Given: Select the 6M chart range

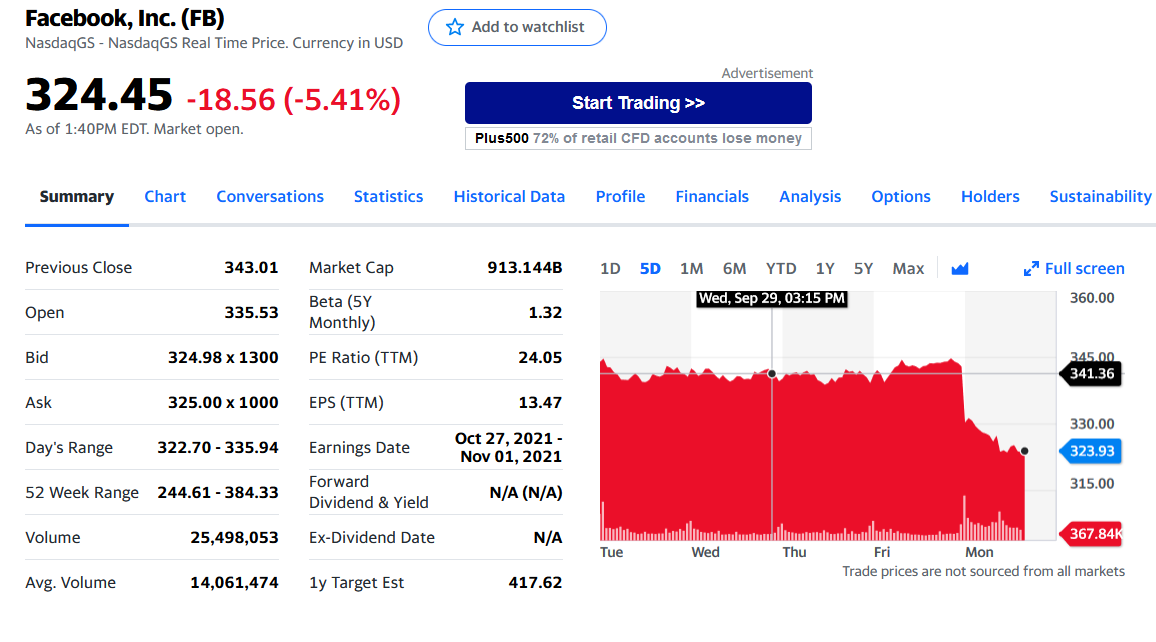Looking at the screenshot, I should coord(734,269).
